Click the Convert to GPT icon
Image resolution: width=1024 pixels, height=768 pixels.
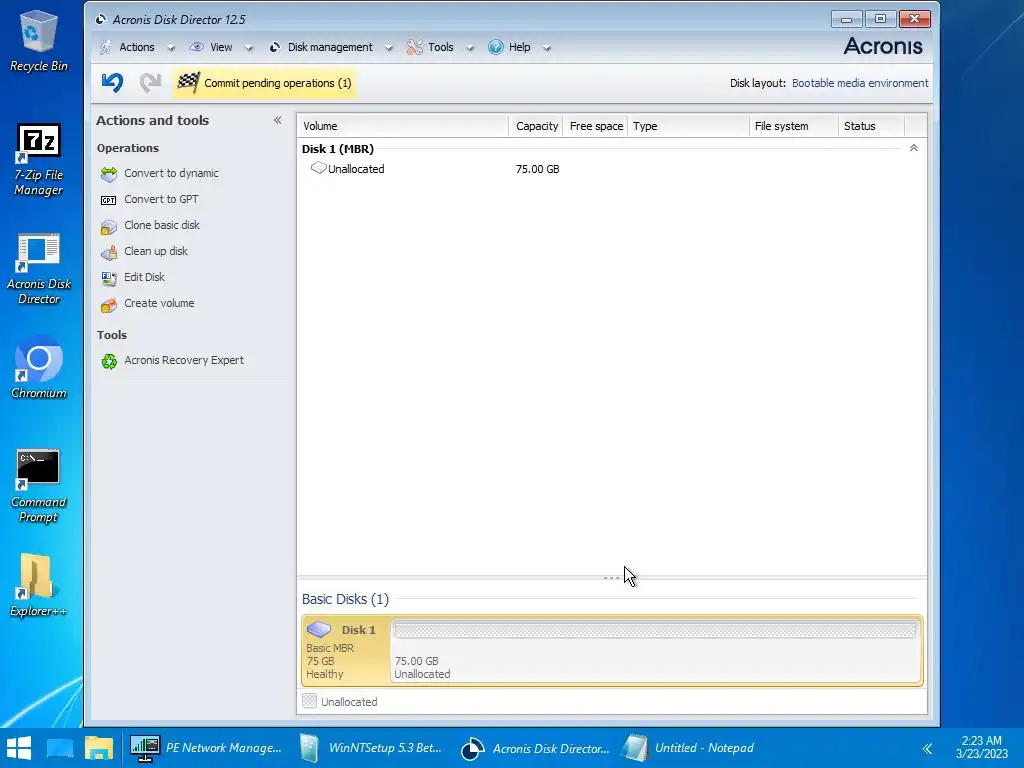[108, 200]
